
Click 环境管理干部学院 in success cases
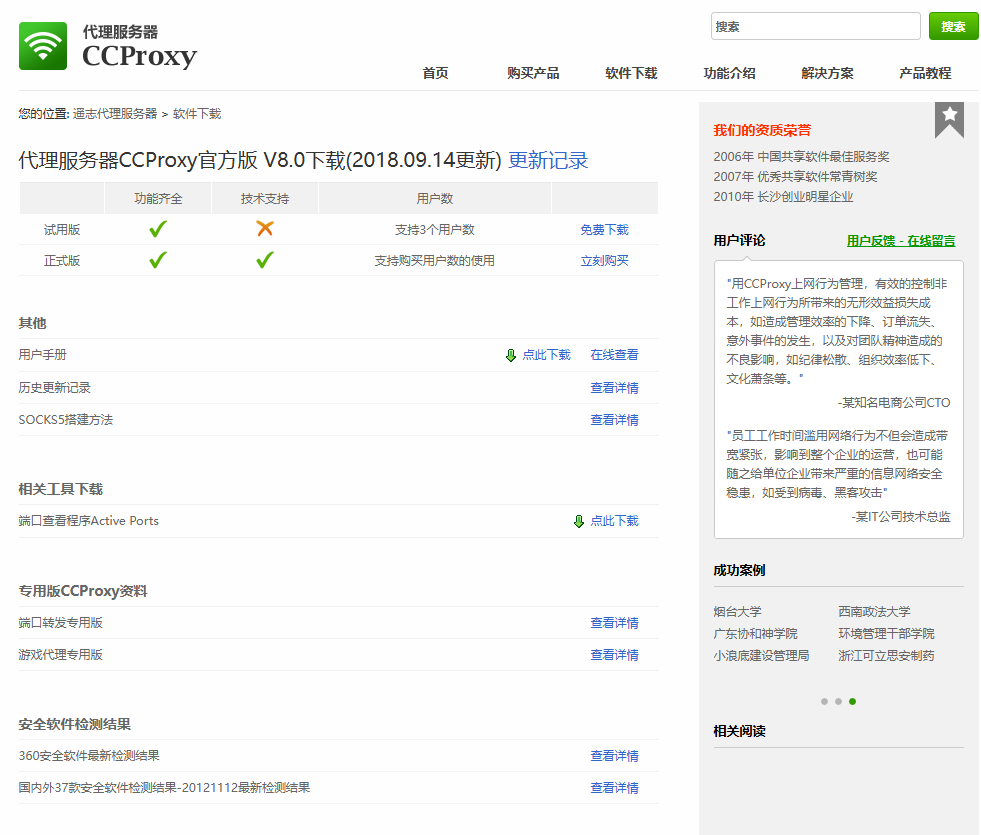[887, 634]
